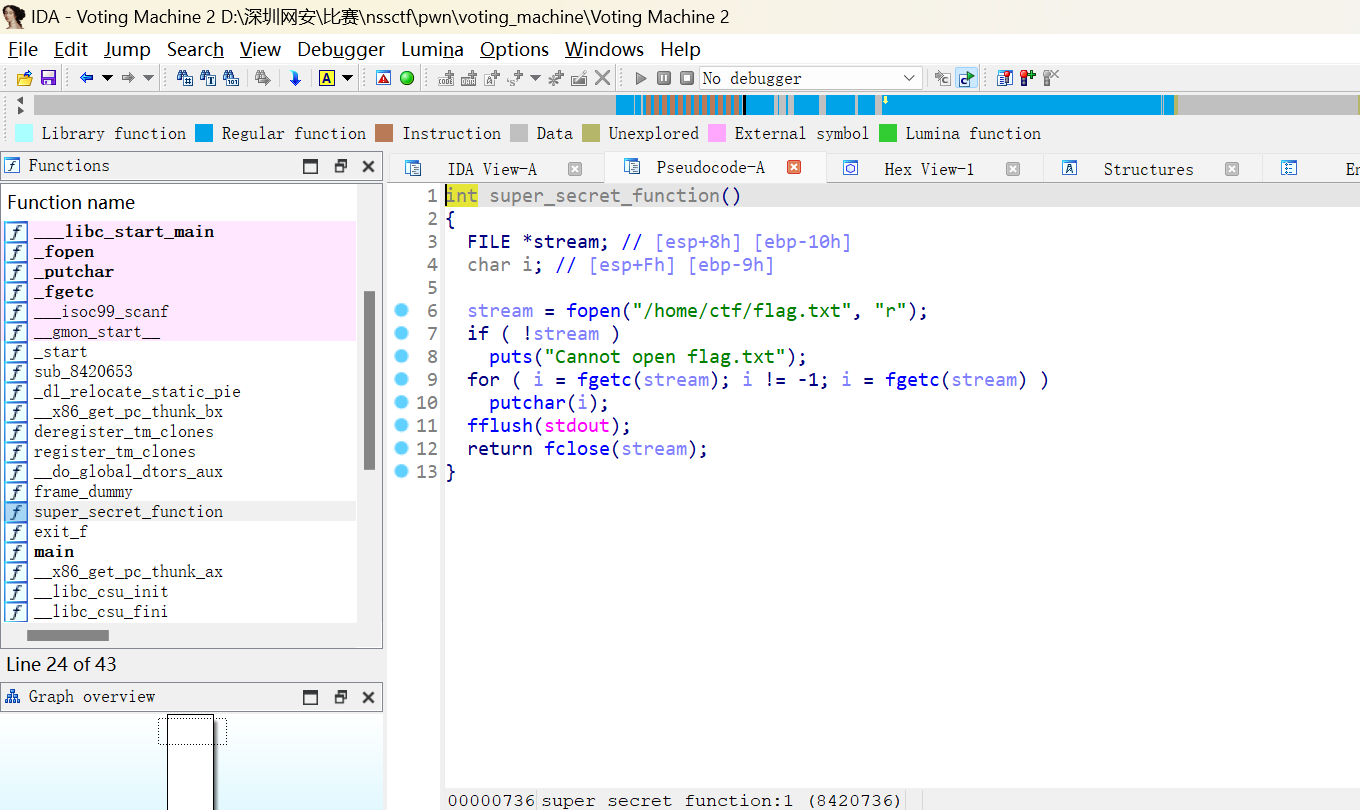Toggle breakpoint dot on line 12

[x=402, y=449]
